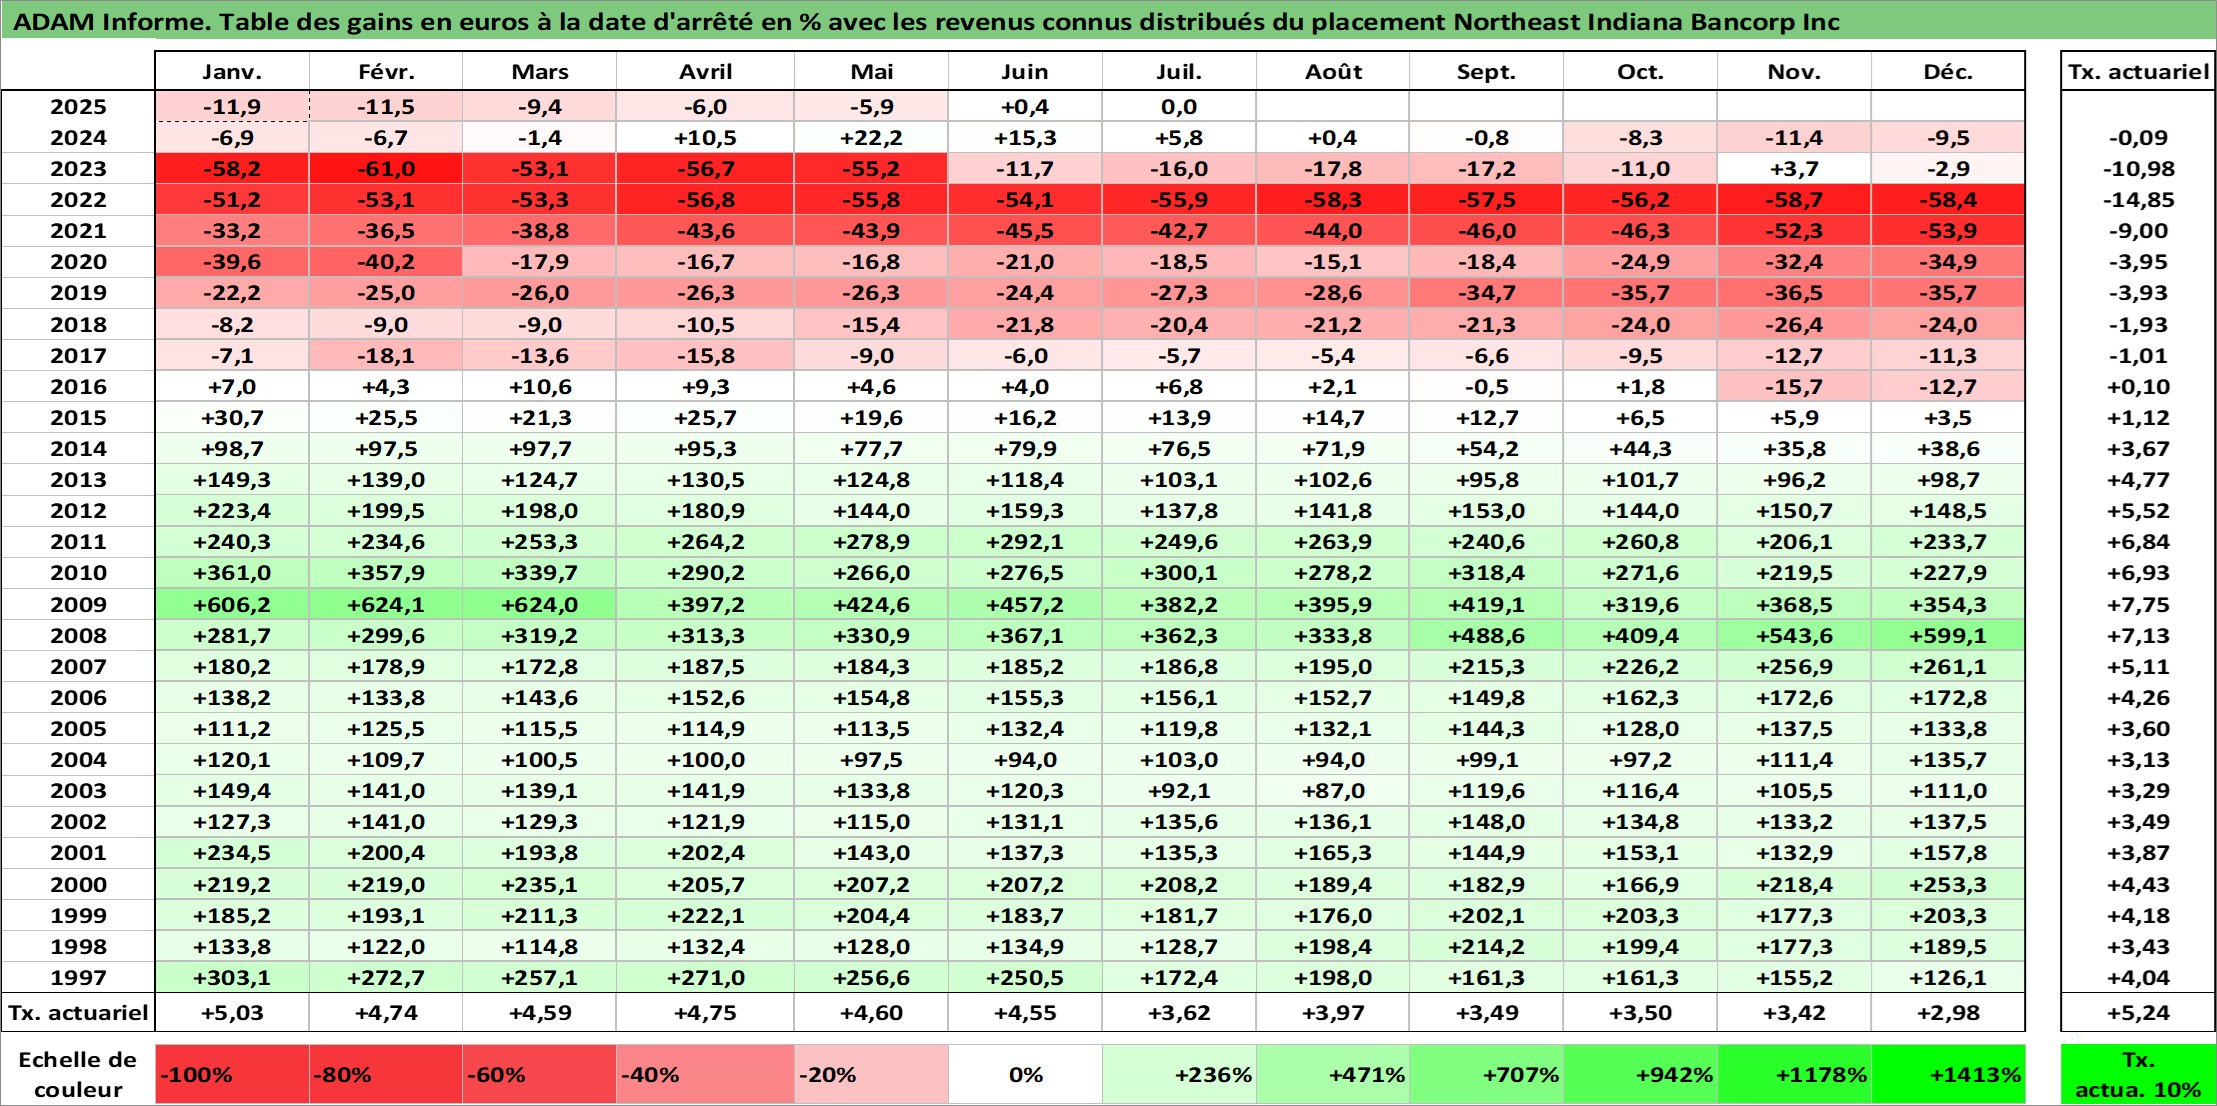This screenshot has height=1106, width=2217.
Task: Select the Mai column header
Action: (871, 72)
